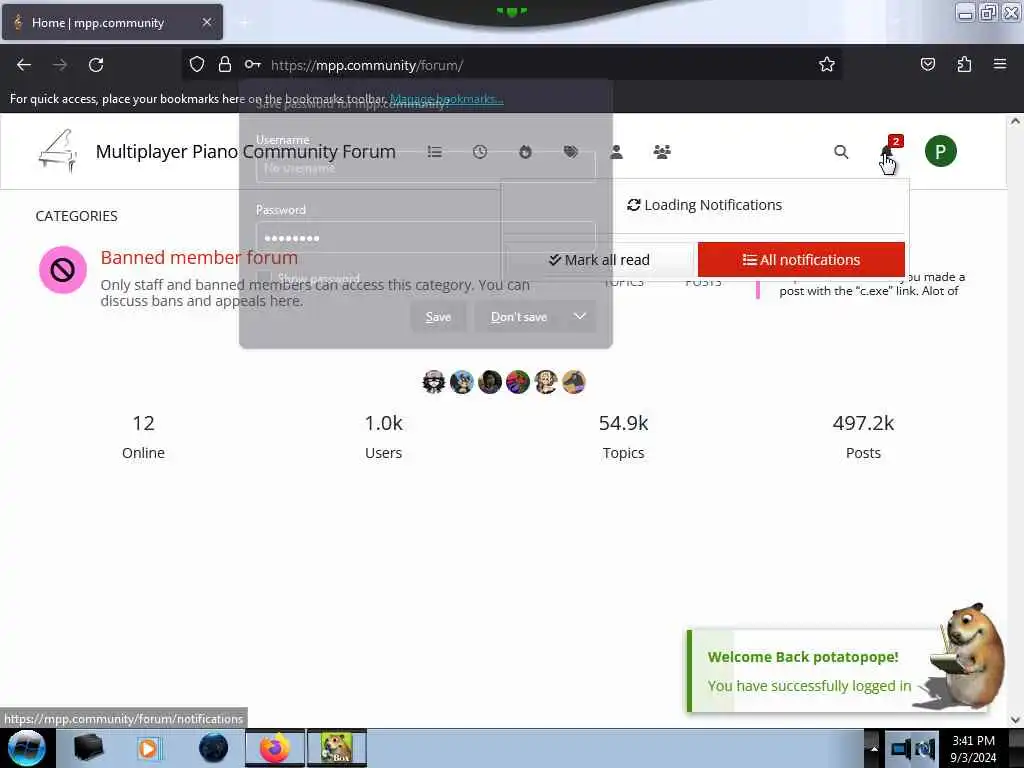Open forum search magnifier icon
This screenshot has height=768, width=1024.
(x=841, y=152)
